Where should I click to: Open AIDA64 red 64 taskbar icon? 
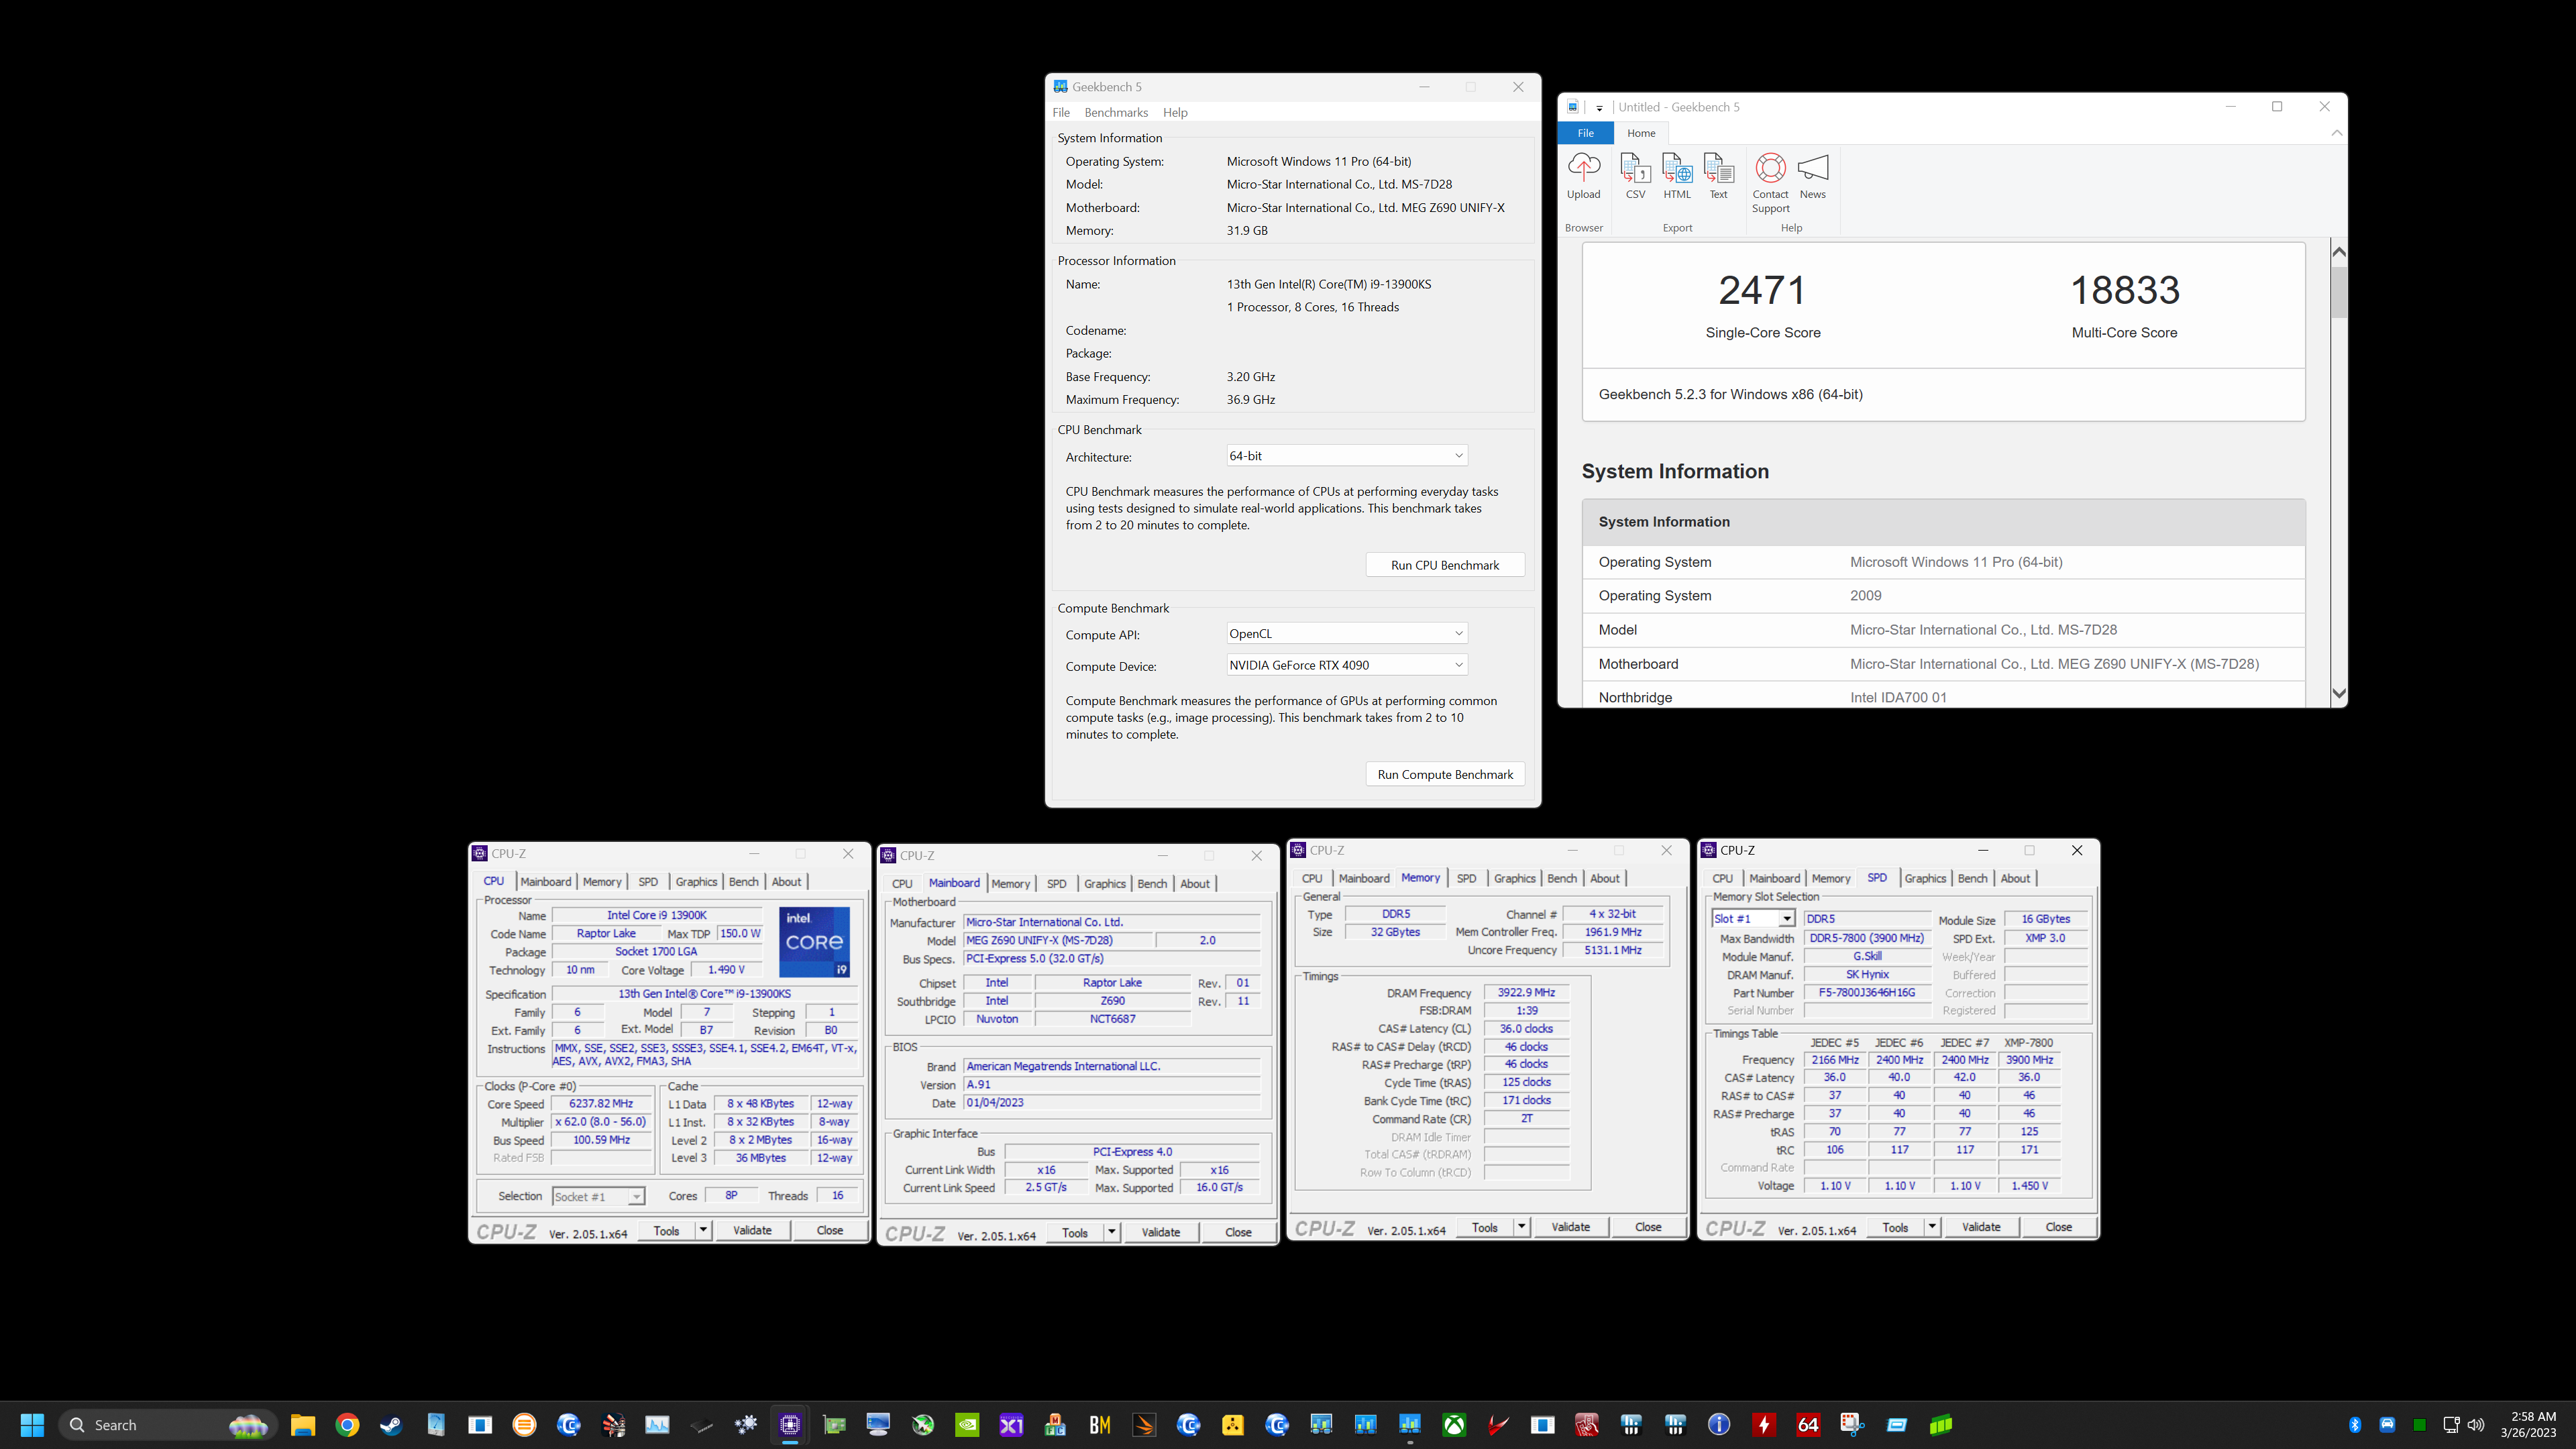pyautogui.click(x=1808, y=1425)
